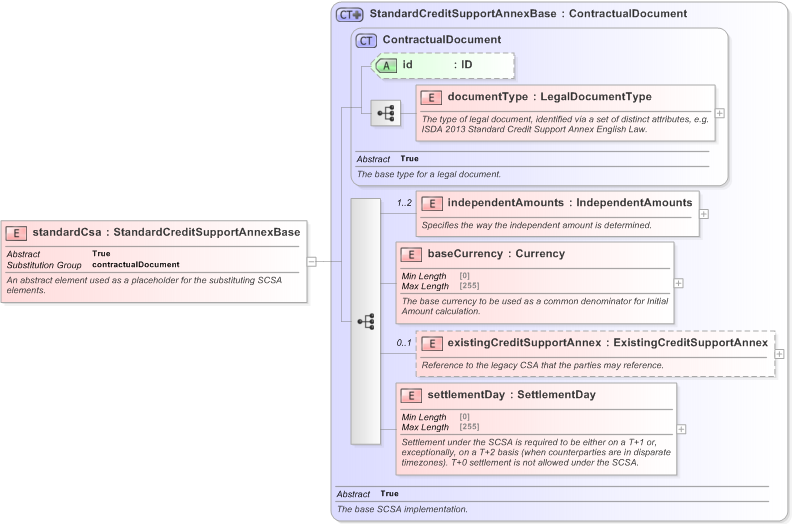Click the existingCreditSupportAnnex element name
Viewport: 792px width, 524px height.
tap(524, 343)
